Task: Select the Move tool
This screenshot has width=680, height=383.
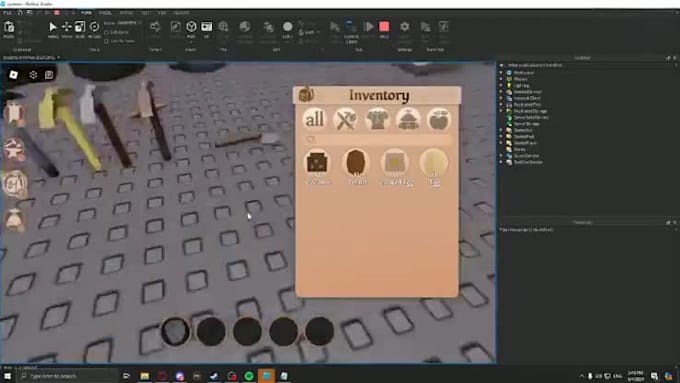Action: 66,29
